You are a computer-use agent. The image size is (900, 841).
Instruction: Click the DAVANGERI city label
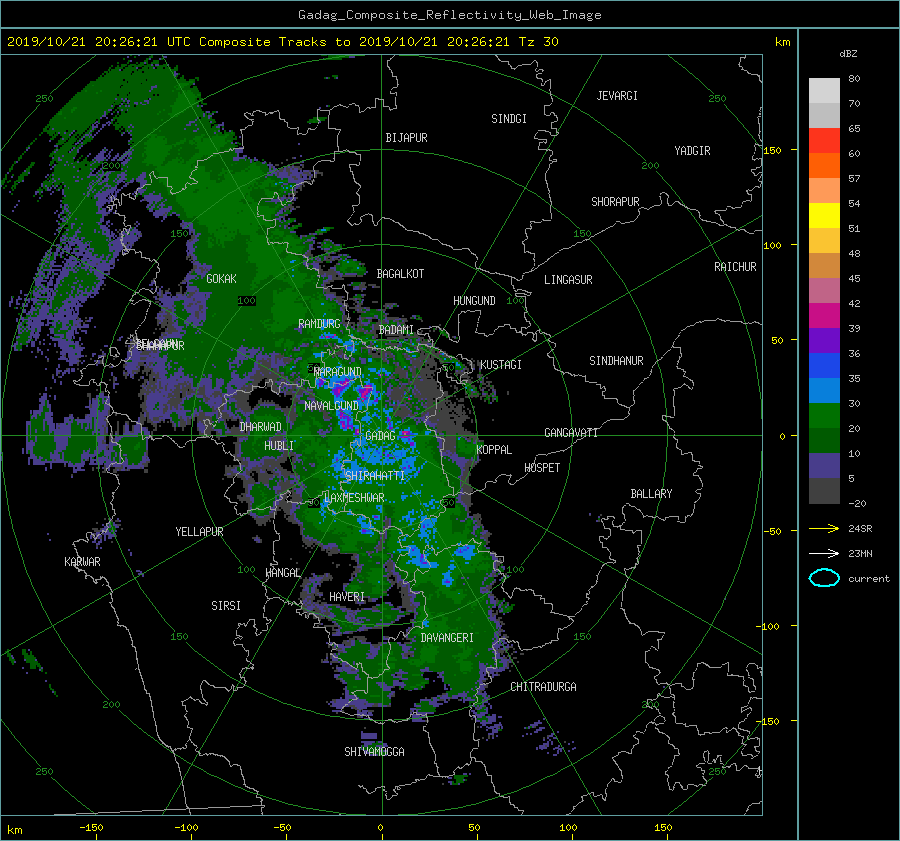coord(447,637)
